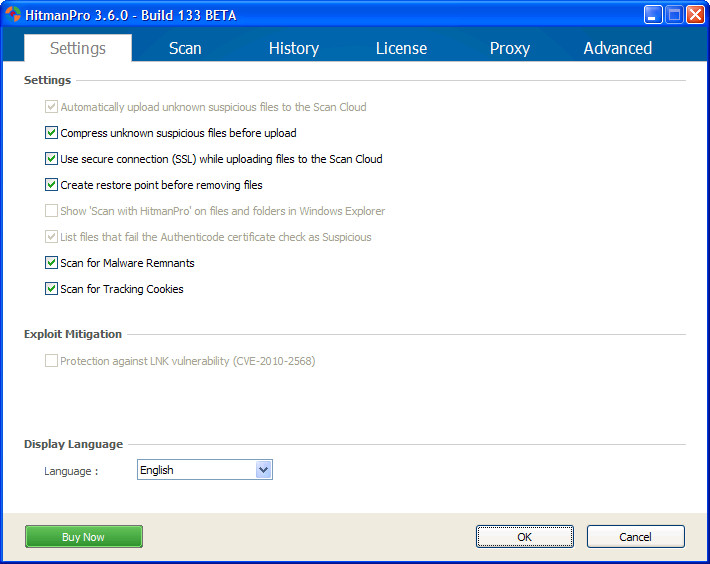Toggle automatic upload of suspicious files checkbox

51,107
